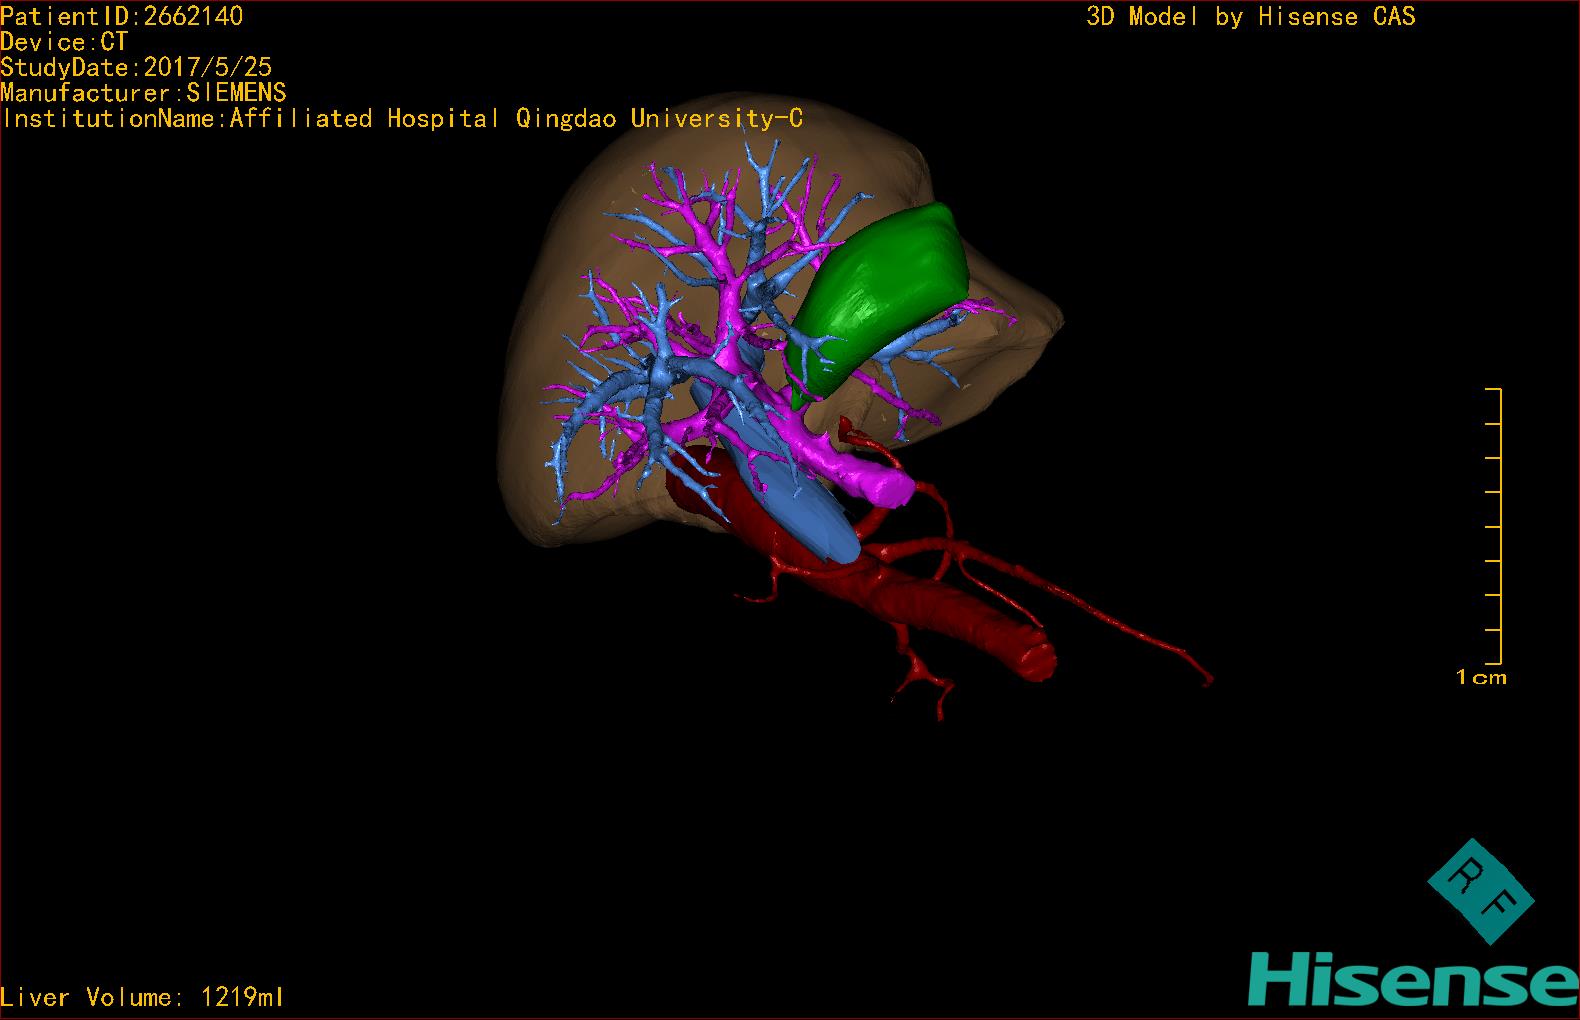Select the Manufacturer:SIEMENS text
1580x1020 pixels.
click(x=143, y=93)
